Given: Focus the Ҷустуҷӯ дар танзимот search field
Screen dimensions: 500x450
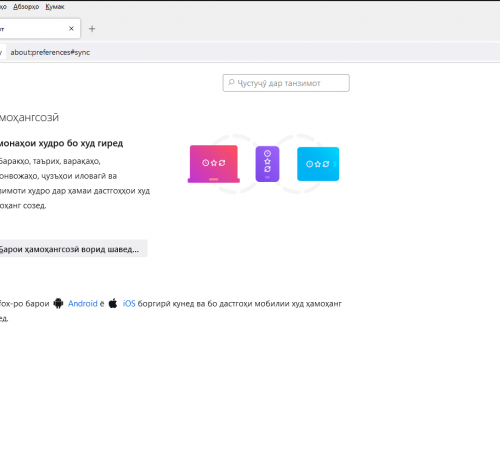Looking at the screenshot, I should 286,83.
